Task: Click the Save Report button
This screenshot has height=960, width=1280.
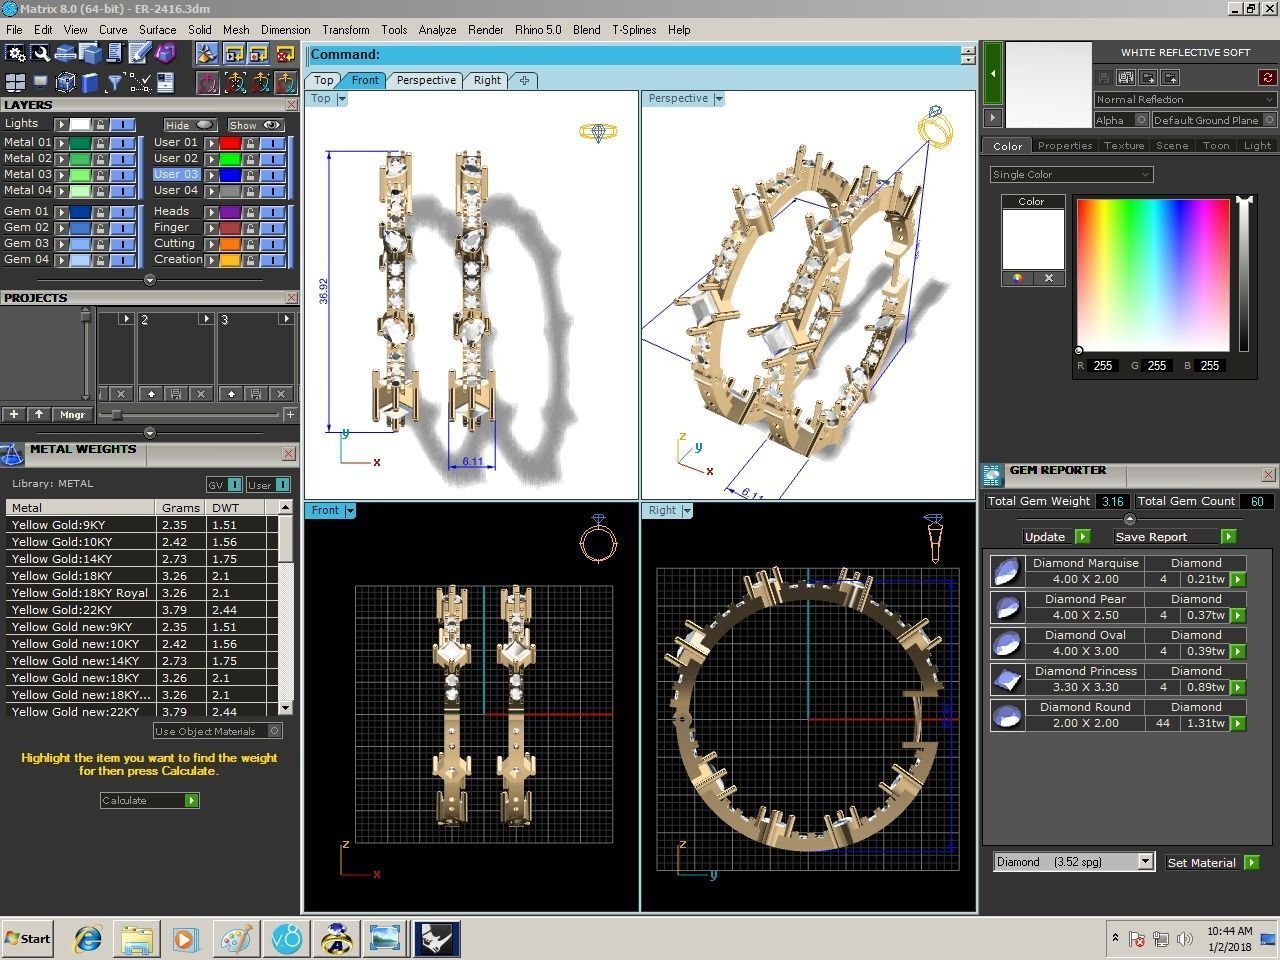Action: pyautogui.click(x=1174, y=537)
